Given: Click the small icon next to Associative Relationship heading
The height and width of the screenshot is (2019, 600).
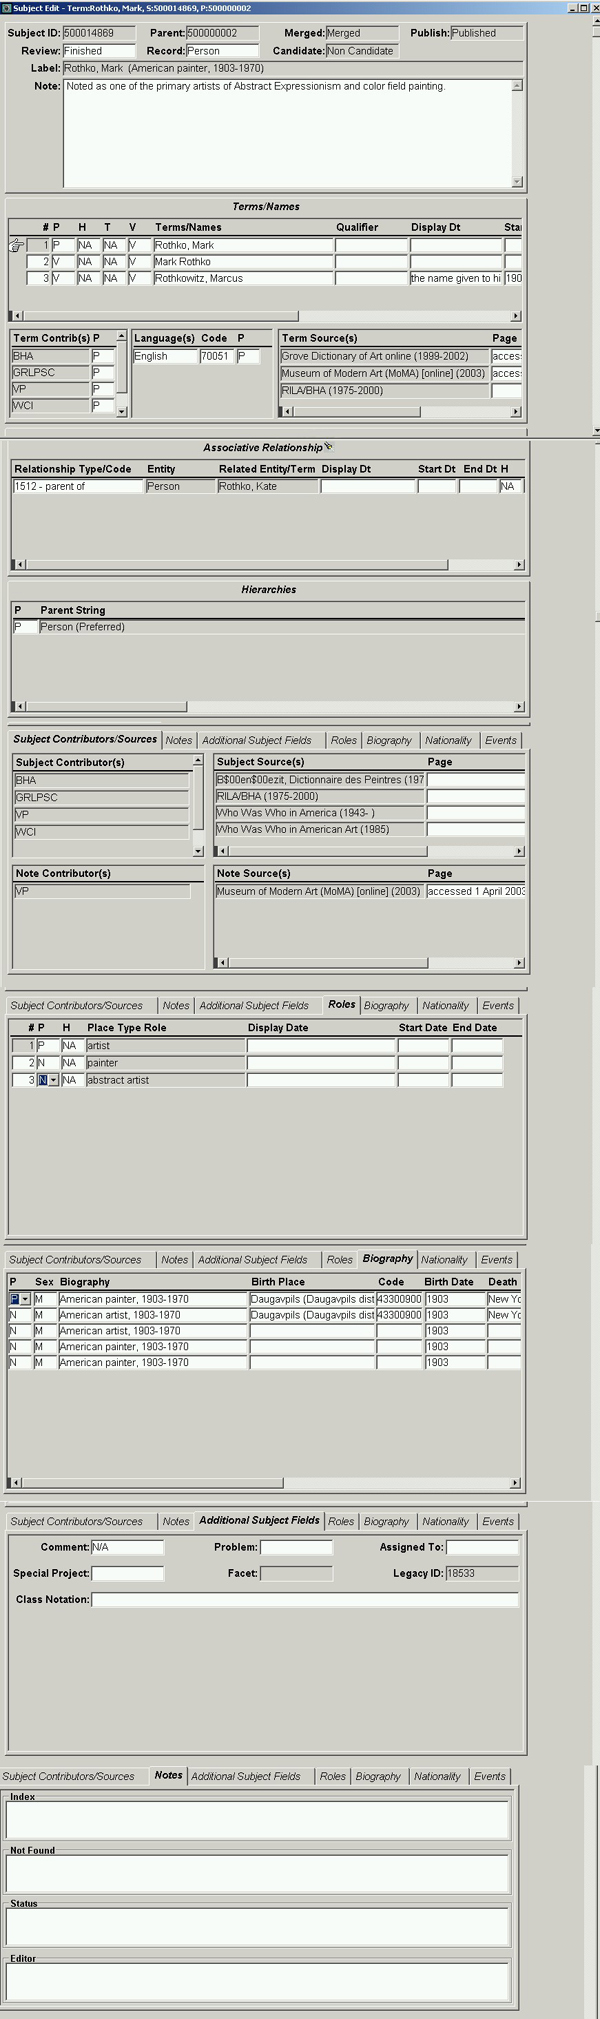Looking at the screenshot, I should pyautogui.click(x=328, y=447).
